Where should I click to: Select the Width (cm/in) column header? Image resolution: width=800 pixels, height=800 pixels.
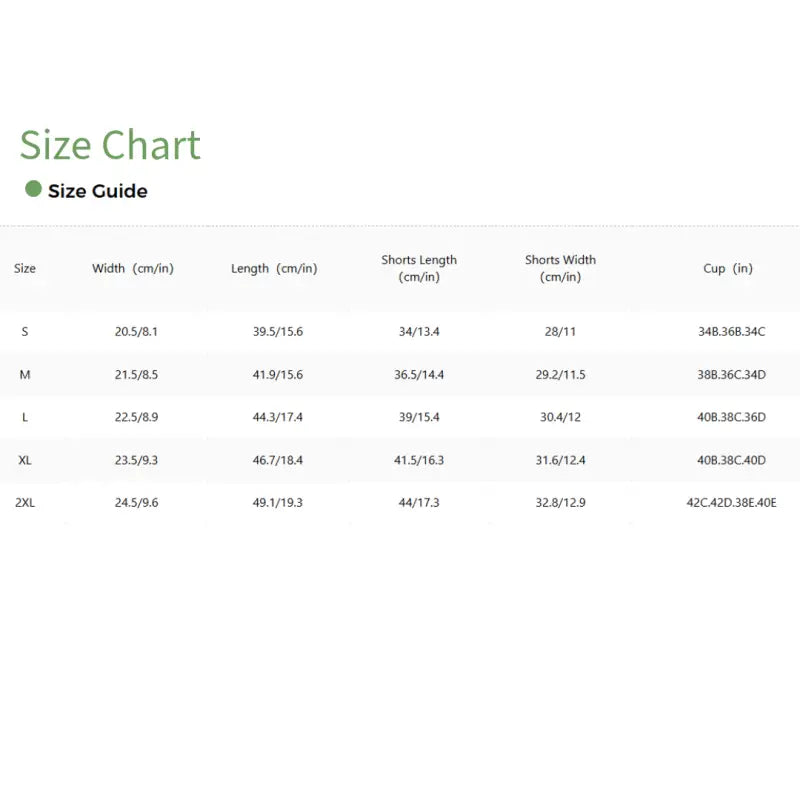point(133,268)
